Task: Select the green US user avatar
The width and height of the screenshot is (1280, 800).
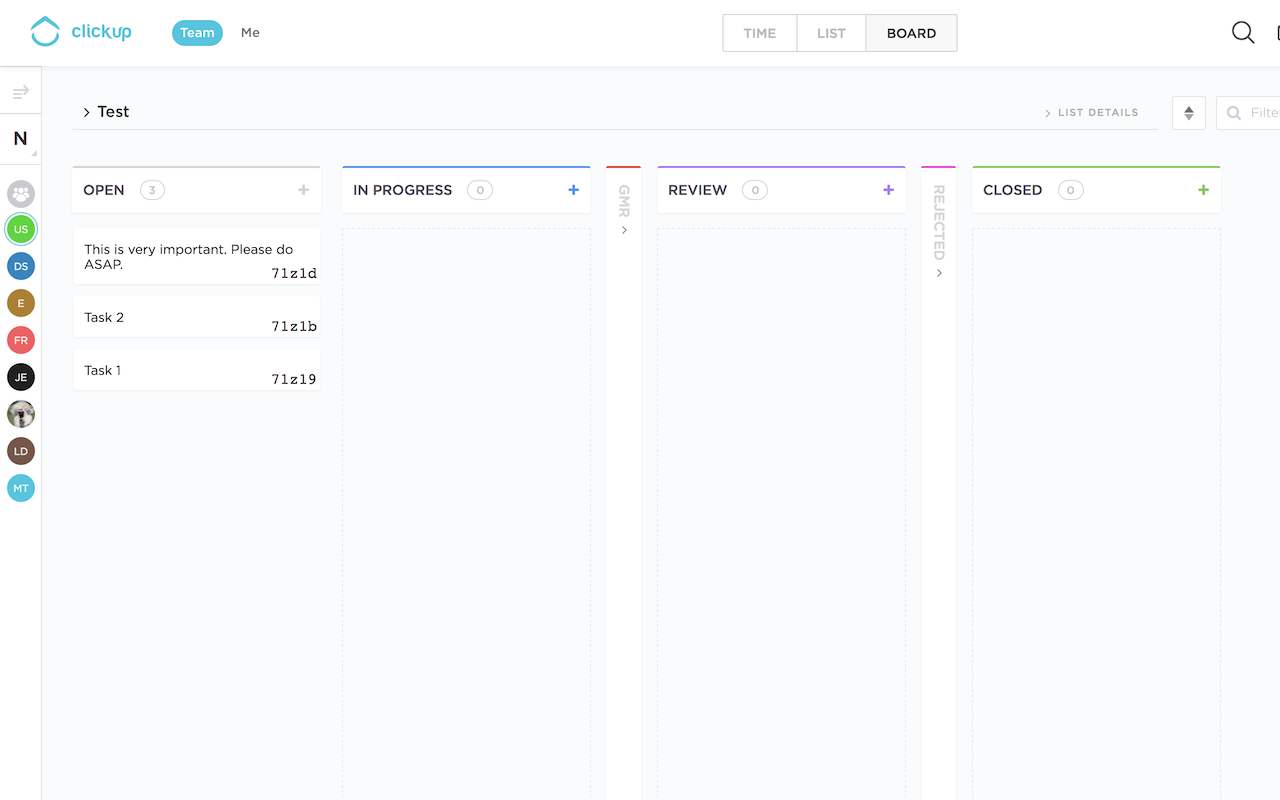Action: pos(21,229)
